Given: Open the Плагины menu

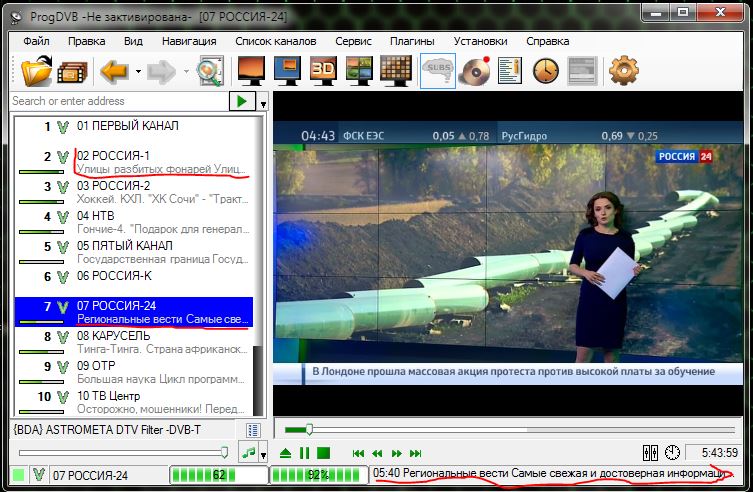Looking at the screenshot, I should 412,41.
